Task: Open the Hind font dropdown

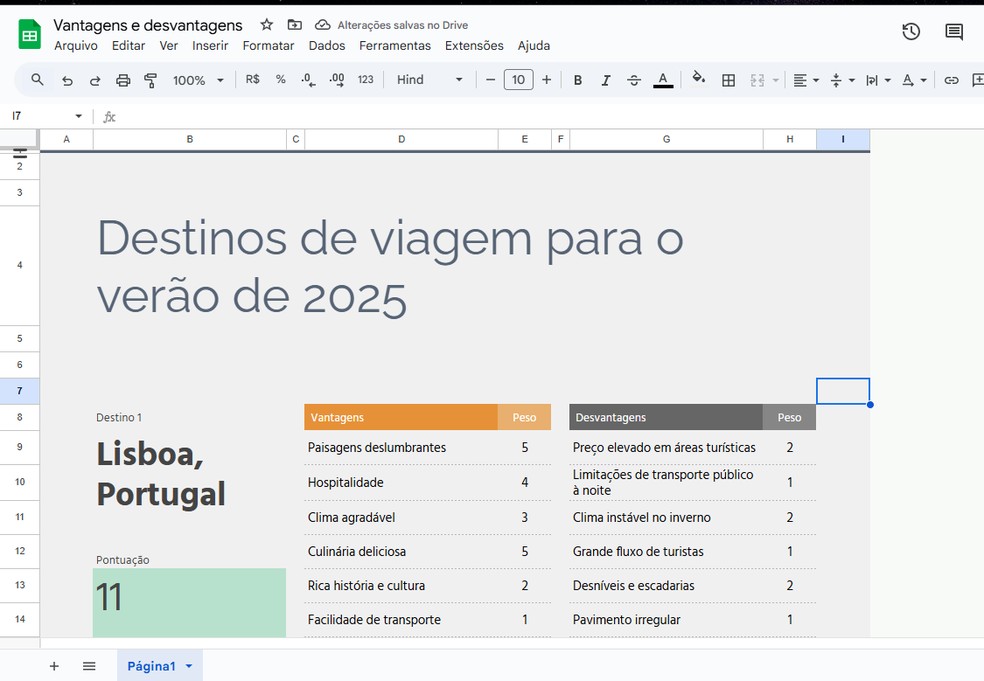Action: pos(430,80)
